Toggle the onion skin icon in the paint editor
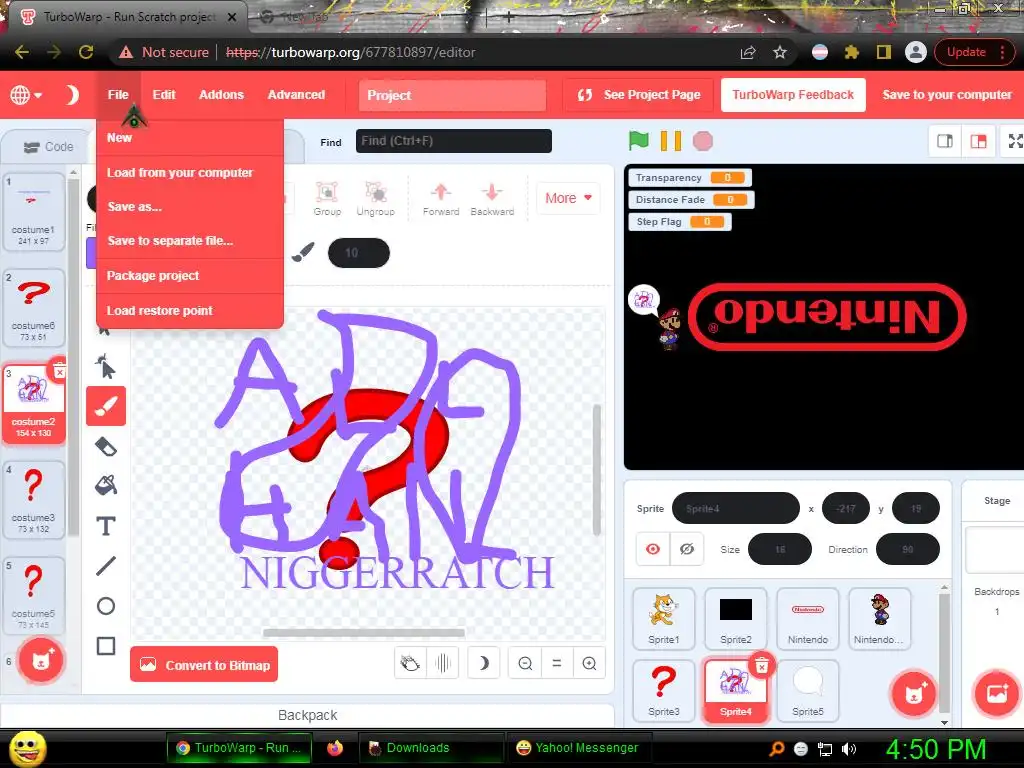This screenshot has height=768, width=1024. pyautogui.click(x=410, y=664)
